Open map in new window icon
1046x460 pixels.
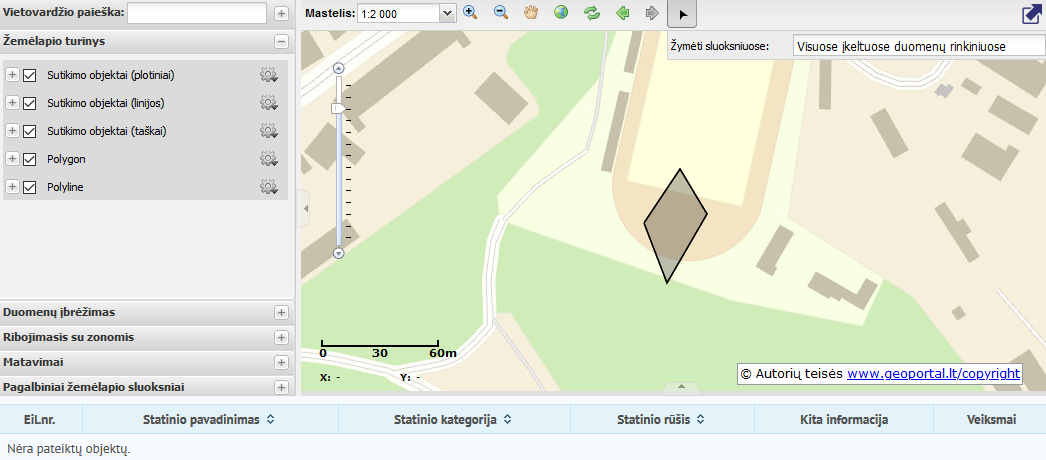pyautogui.click(x=1031, y=14)
